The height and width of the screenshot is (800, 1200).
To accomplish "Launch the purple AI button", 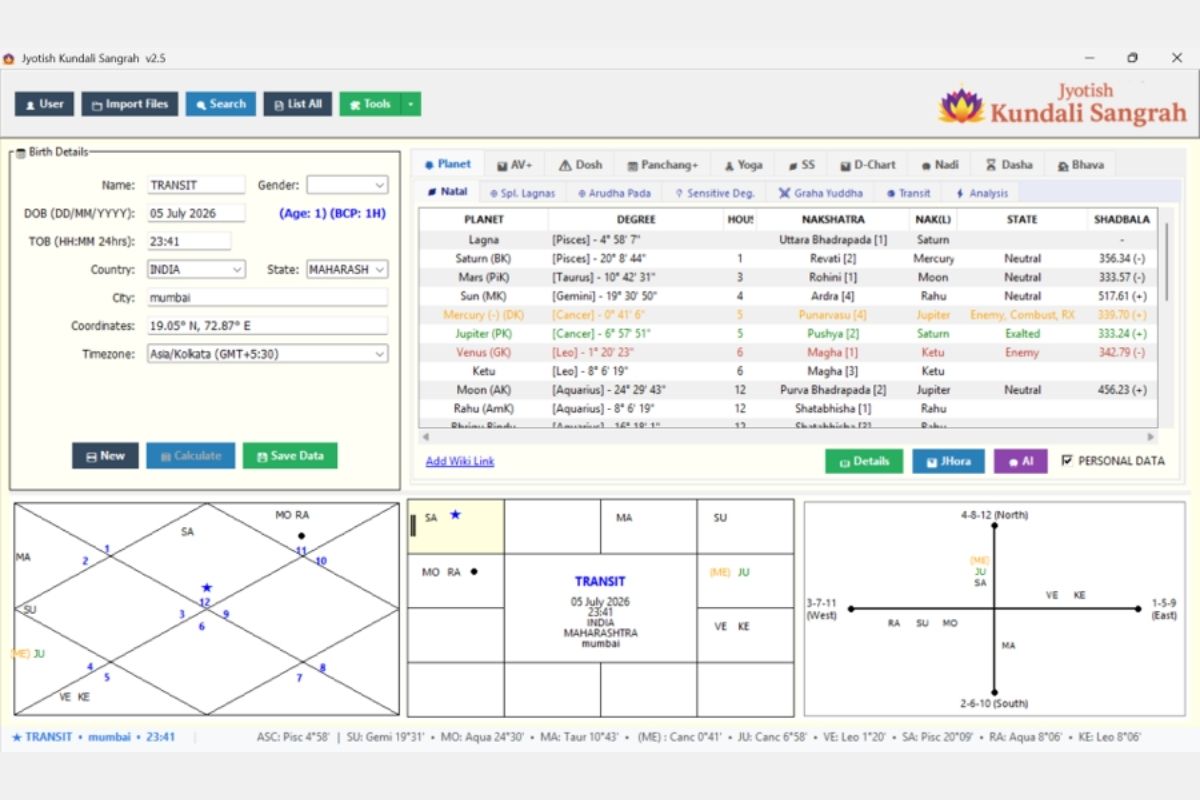I will tap(1020, 461).
